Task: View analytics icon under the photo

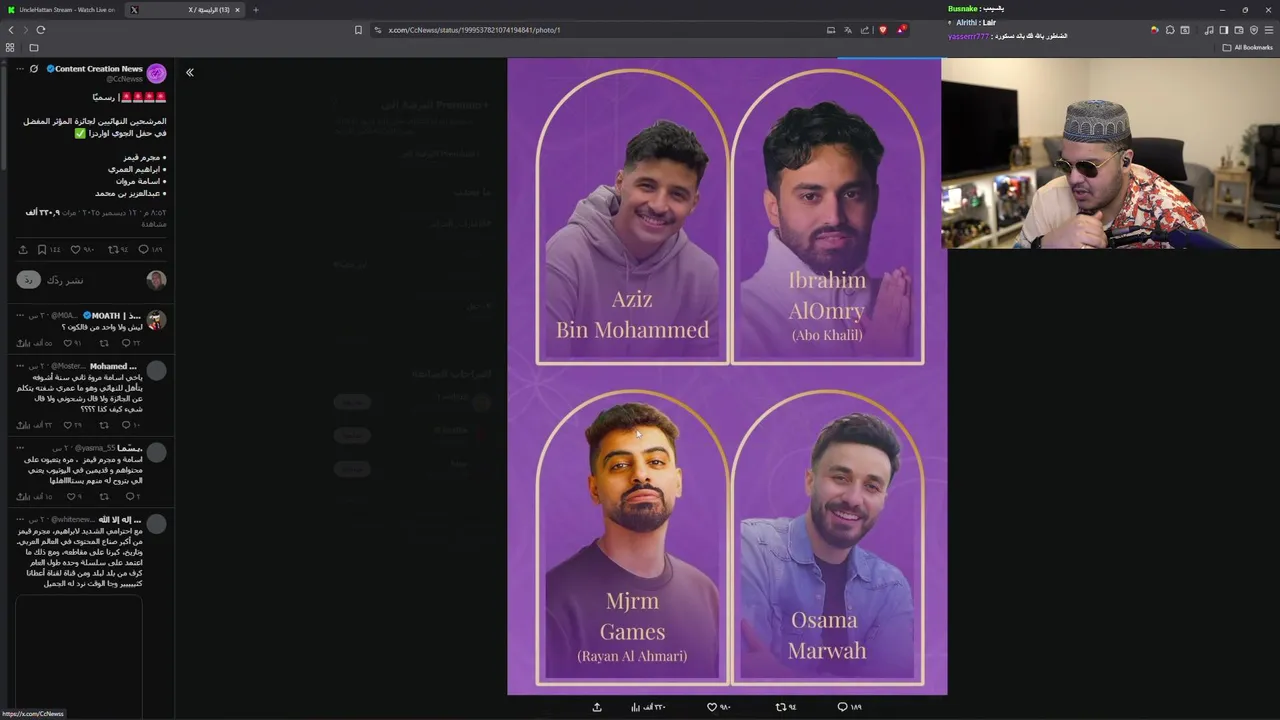Action: pyautogui.click(x=647, y=707)
